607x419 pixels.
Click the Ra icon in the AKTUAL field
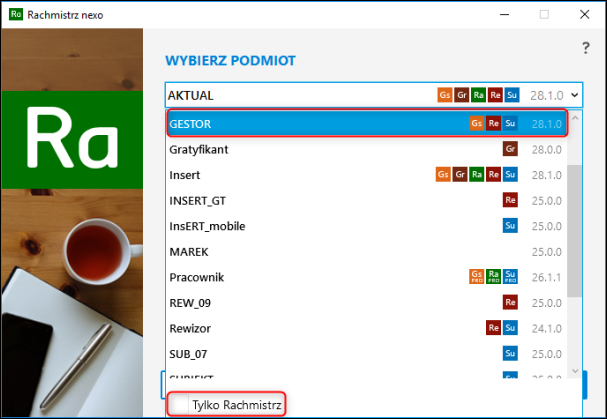click(x=478, y=95)
